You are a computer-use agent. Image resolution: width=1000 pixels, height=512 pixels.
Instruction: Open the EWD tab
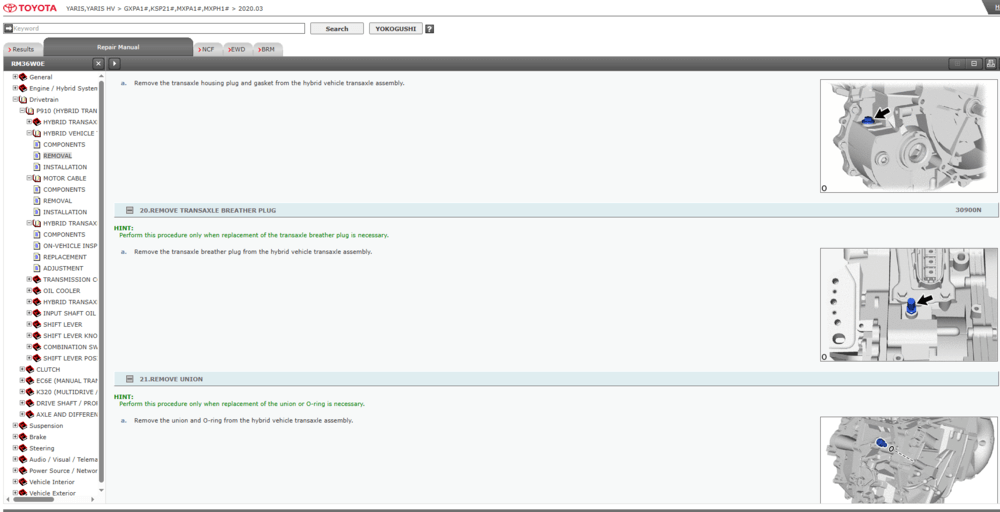[237, 49]
